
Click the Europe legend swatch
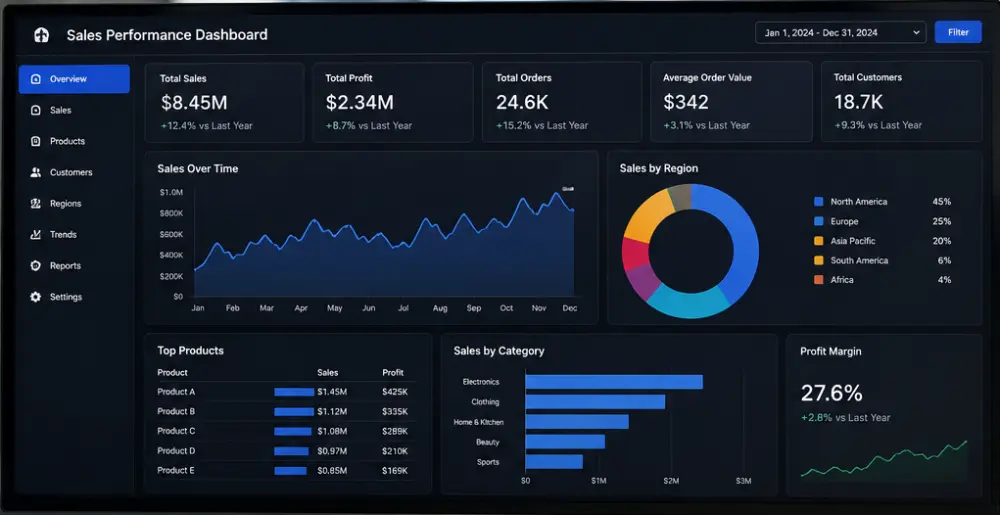pos(819,222)
